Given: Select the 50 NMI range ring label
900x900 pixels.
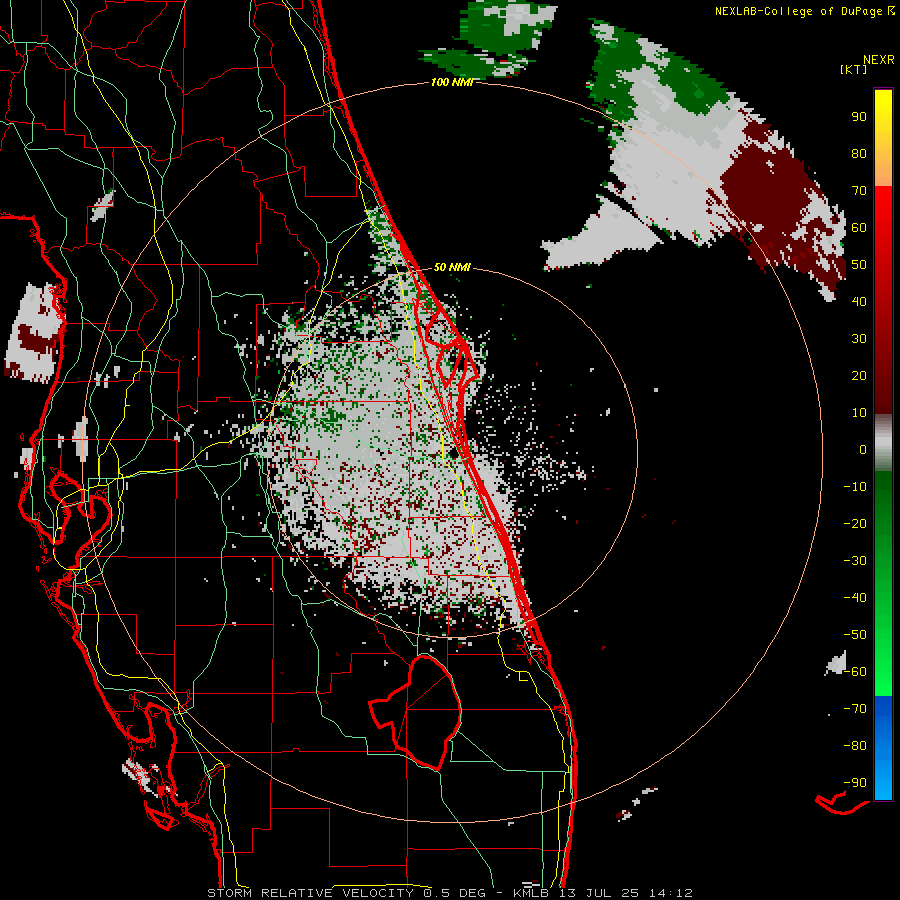Looking at the screenshot, I should point(452,267).
